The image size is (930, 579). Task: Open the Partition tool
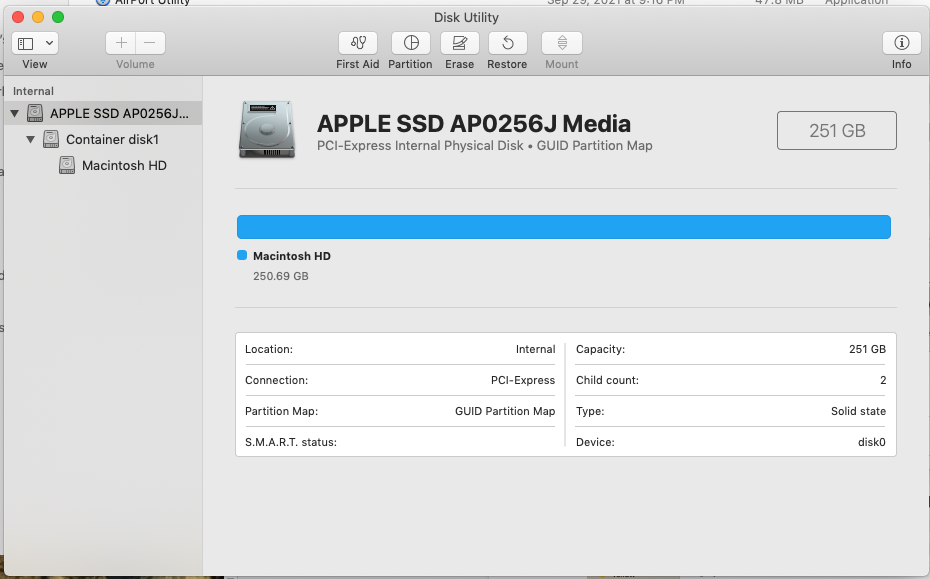click(410, 43)
